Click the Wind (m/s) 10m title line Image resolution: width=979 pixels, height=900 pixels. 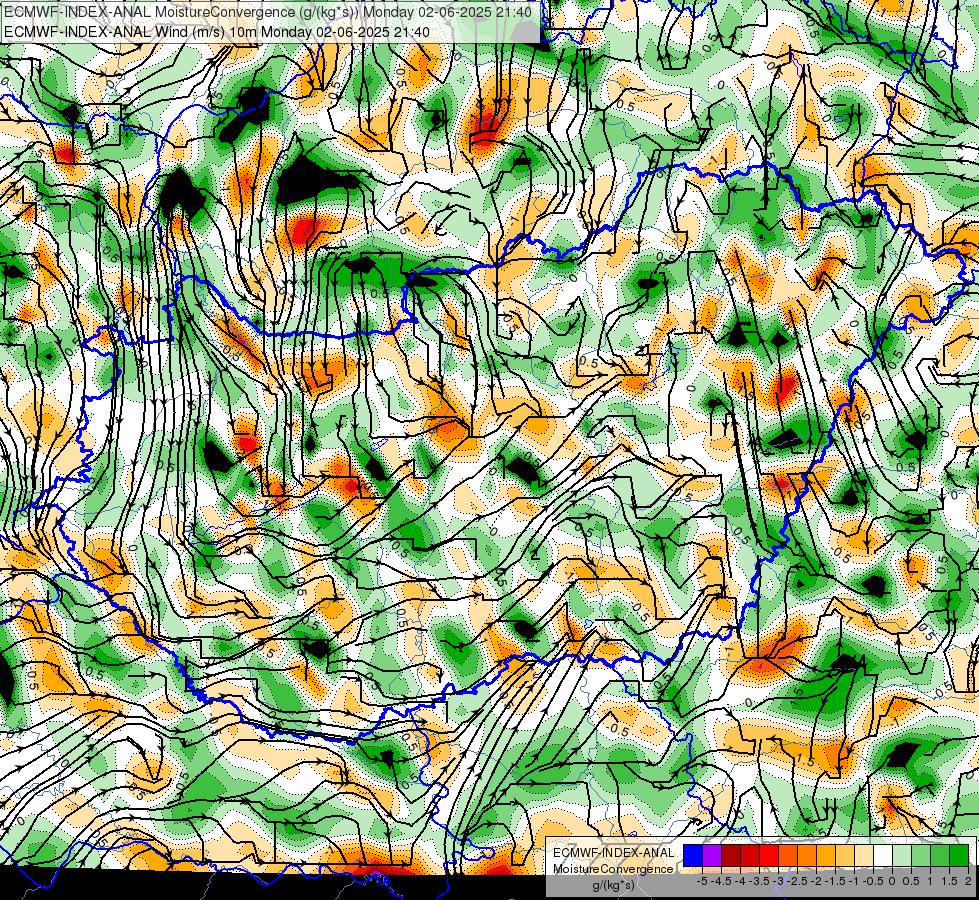pos(217,31)
